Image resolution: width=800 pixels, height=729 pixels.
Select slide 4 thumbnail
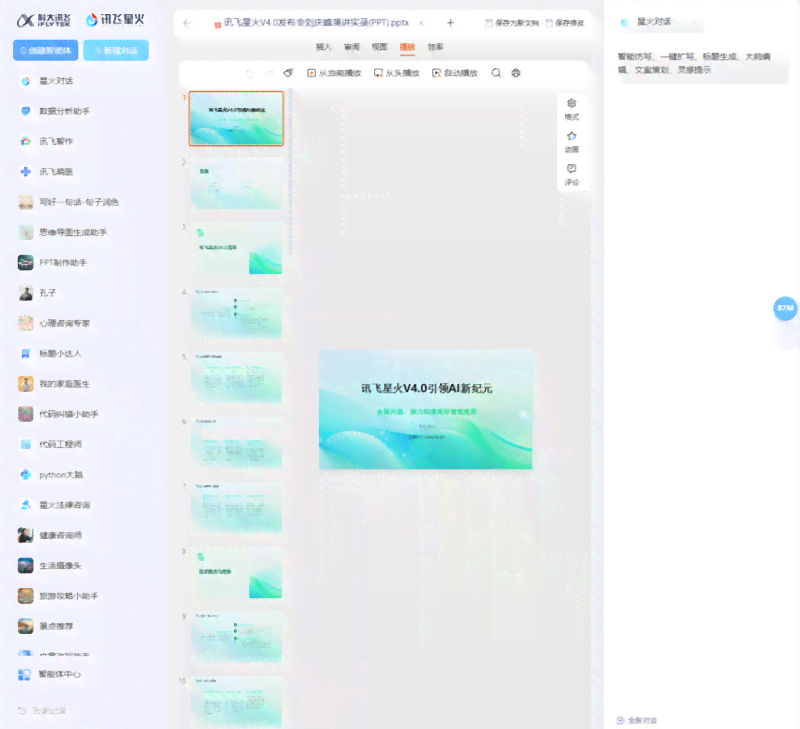coord(236,313)
